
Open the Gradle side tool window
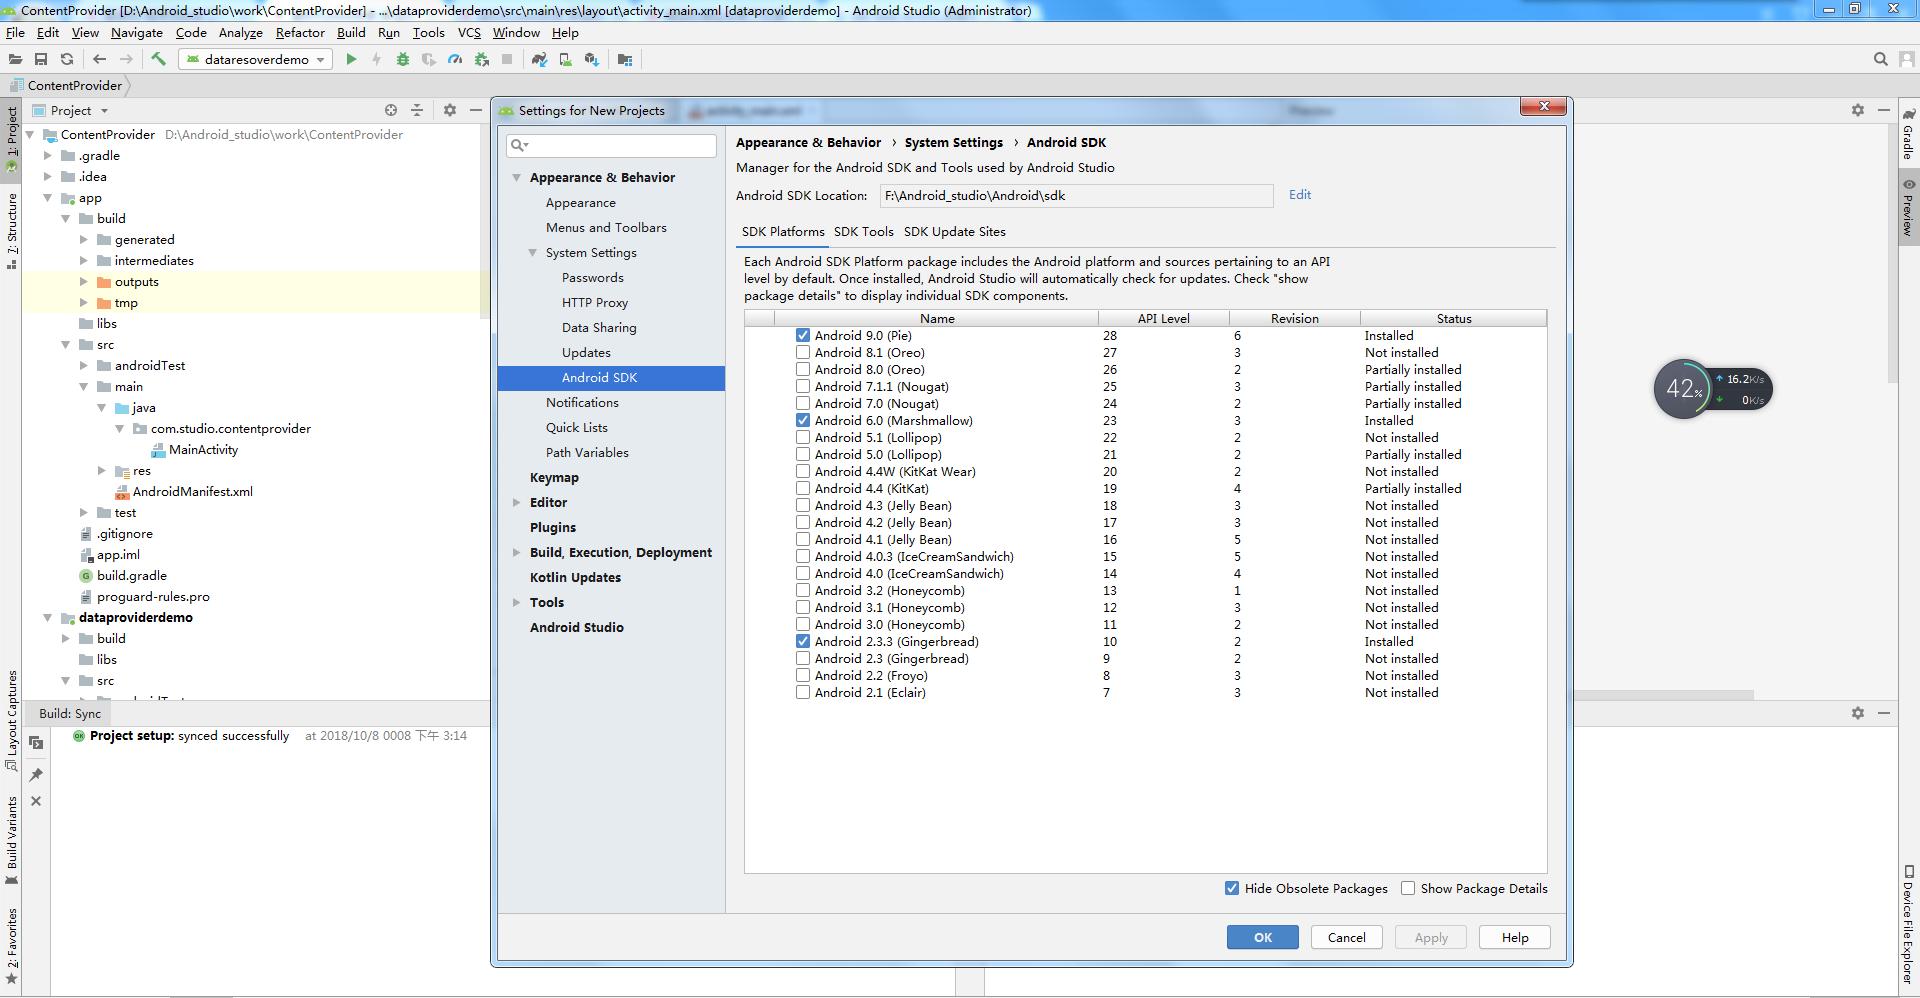pos(1908,133)
